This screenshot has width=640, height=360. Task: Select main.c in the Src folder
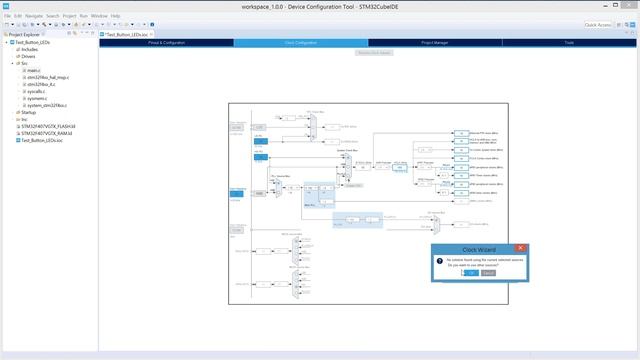(33, 71)
